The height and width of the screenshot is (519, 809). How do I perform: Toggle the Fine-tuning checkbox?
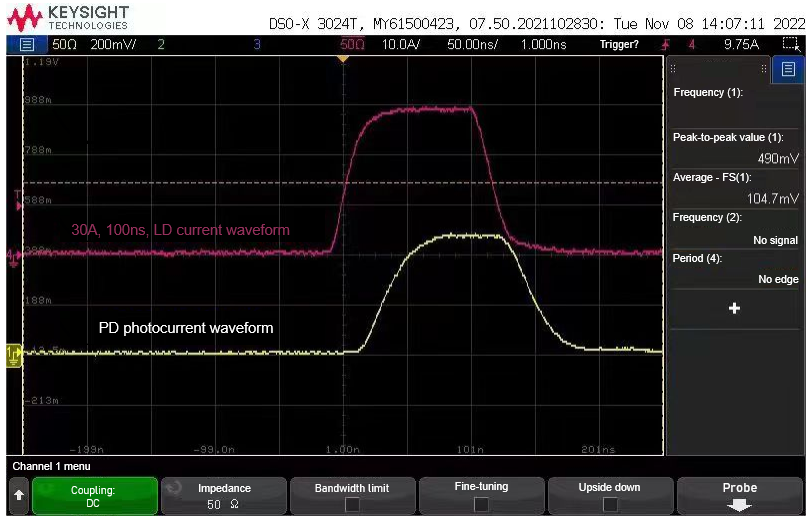pos(481,504)
